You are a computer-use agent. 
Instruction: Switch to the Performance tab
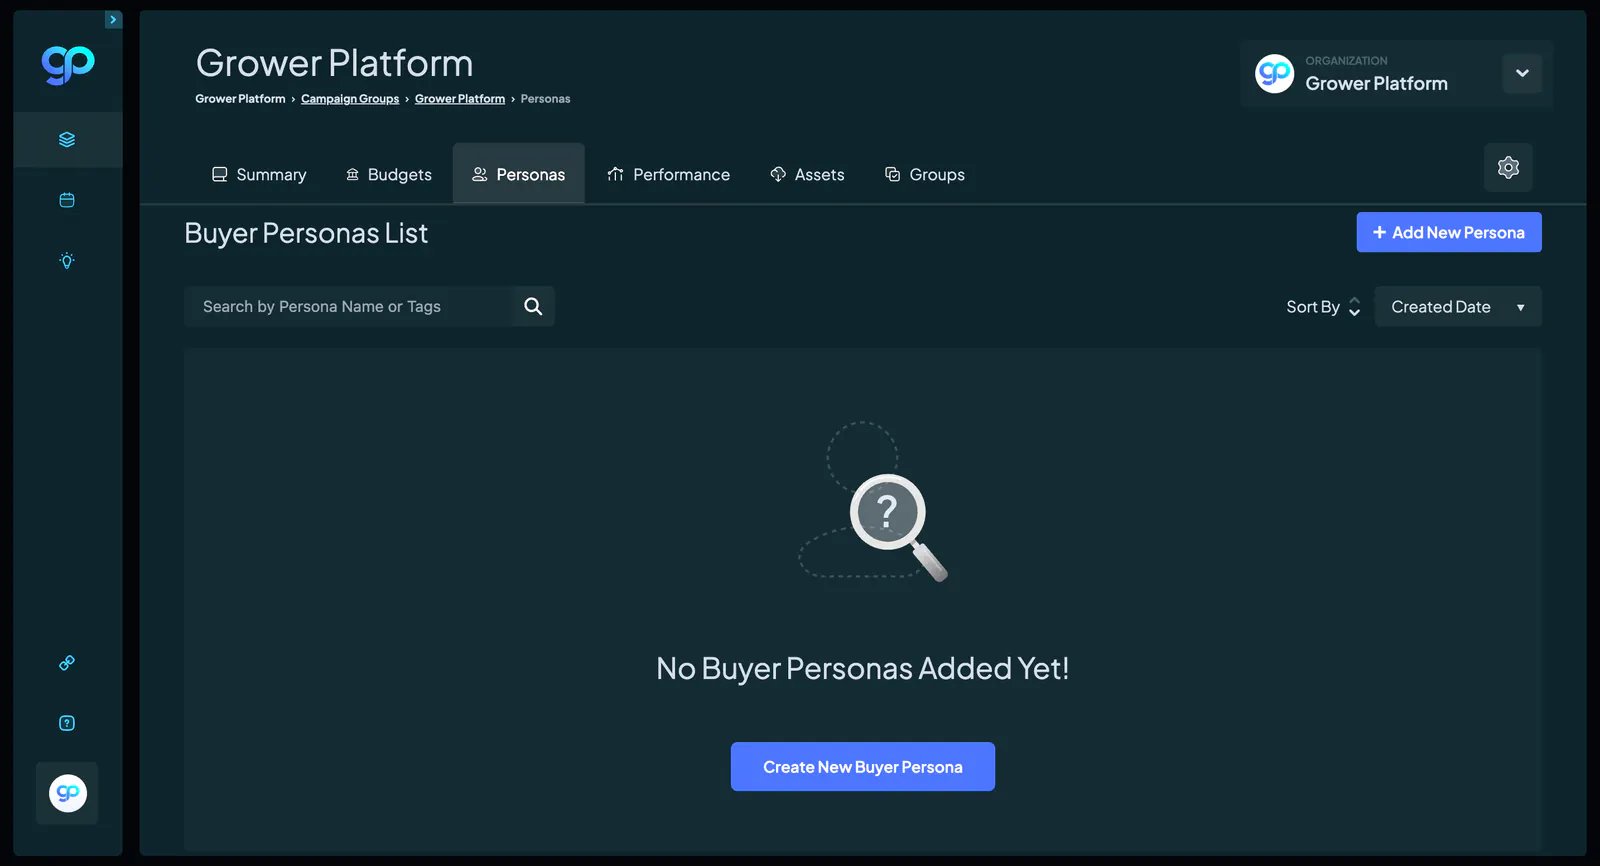coord(669,174)
